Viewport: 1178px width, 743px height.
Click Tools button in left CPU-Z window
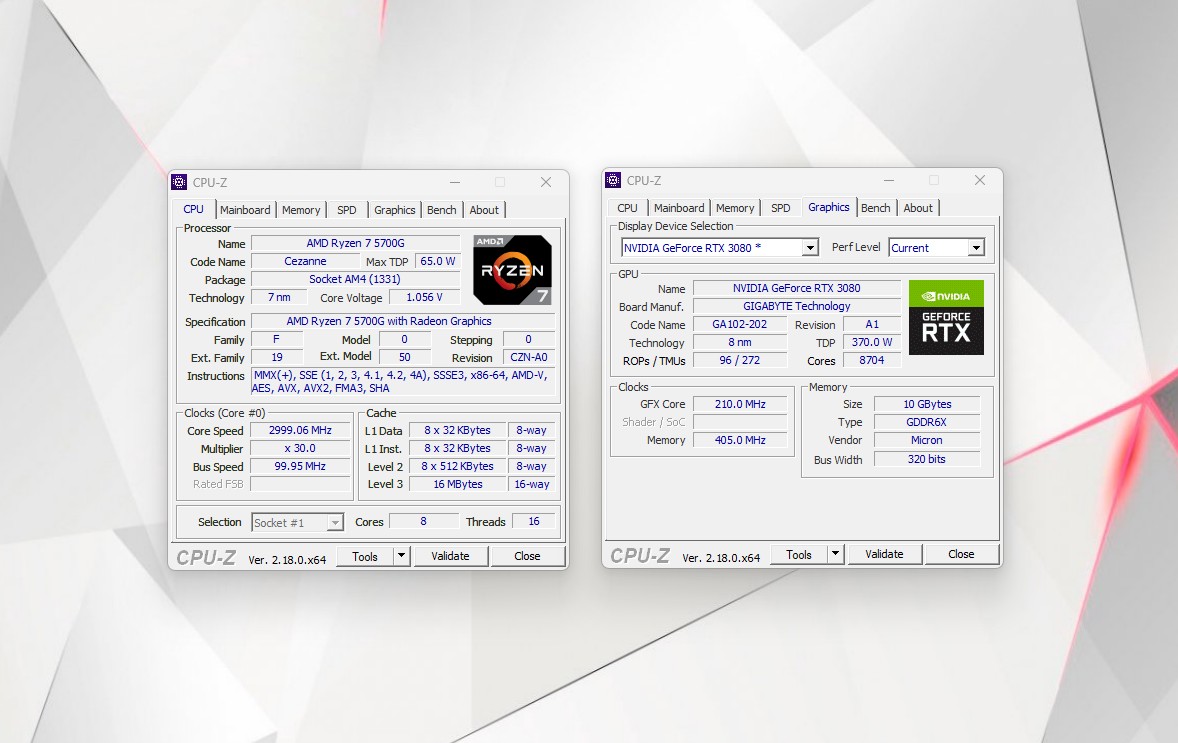(365, 557)
